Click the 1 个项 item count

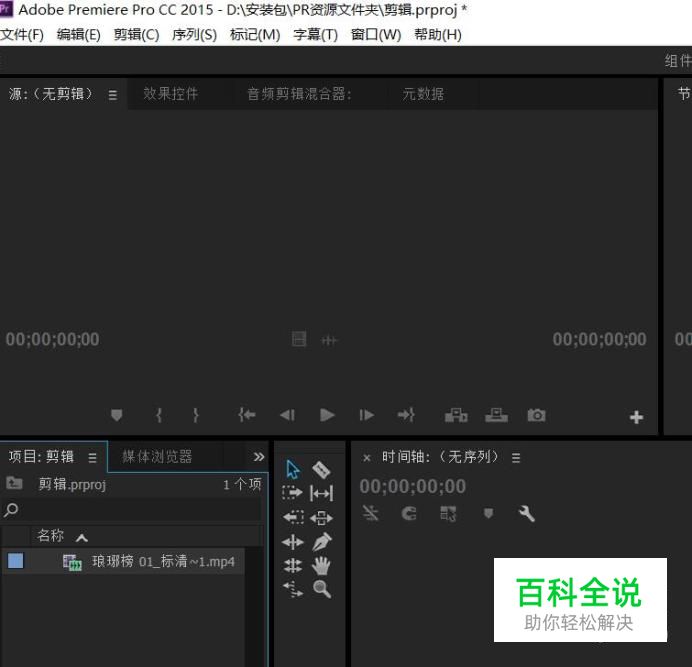pyautogui.click(x=242, y=484)
